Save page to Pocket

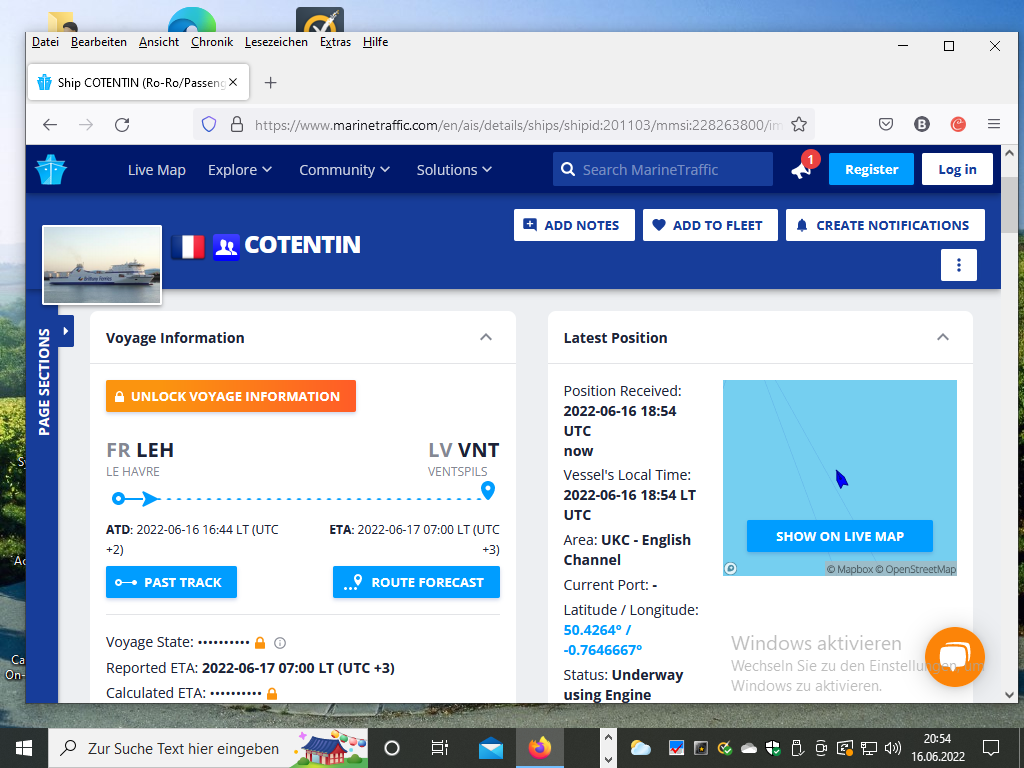point(886,124)
